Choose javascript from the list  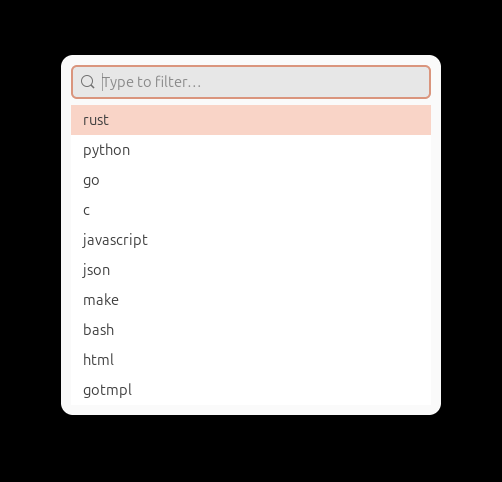coord(251,240)
